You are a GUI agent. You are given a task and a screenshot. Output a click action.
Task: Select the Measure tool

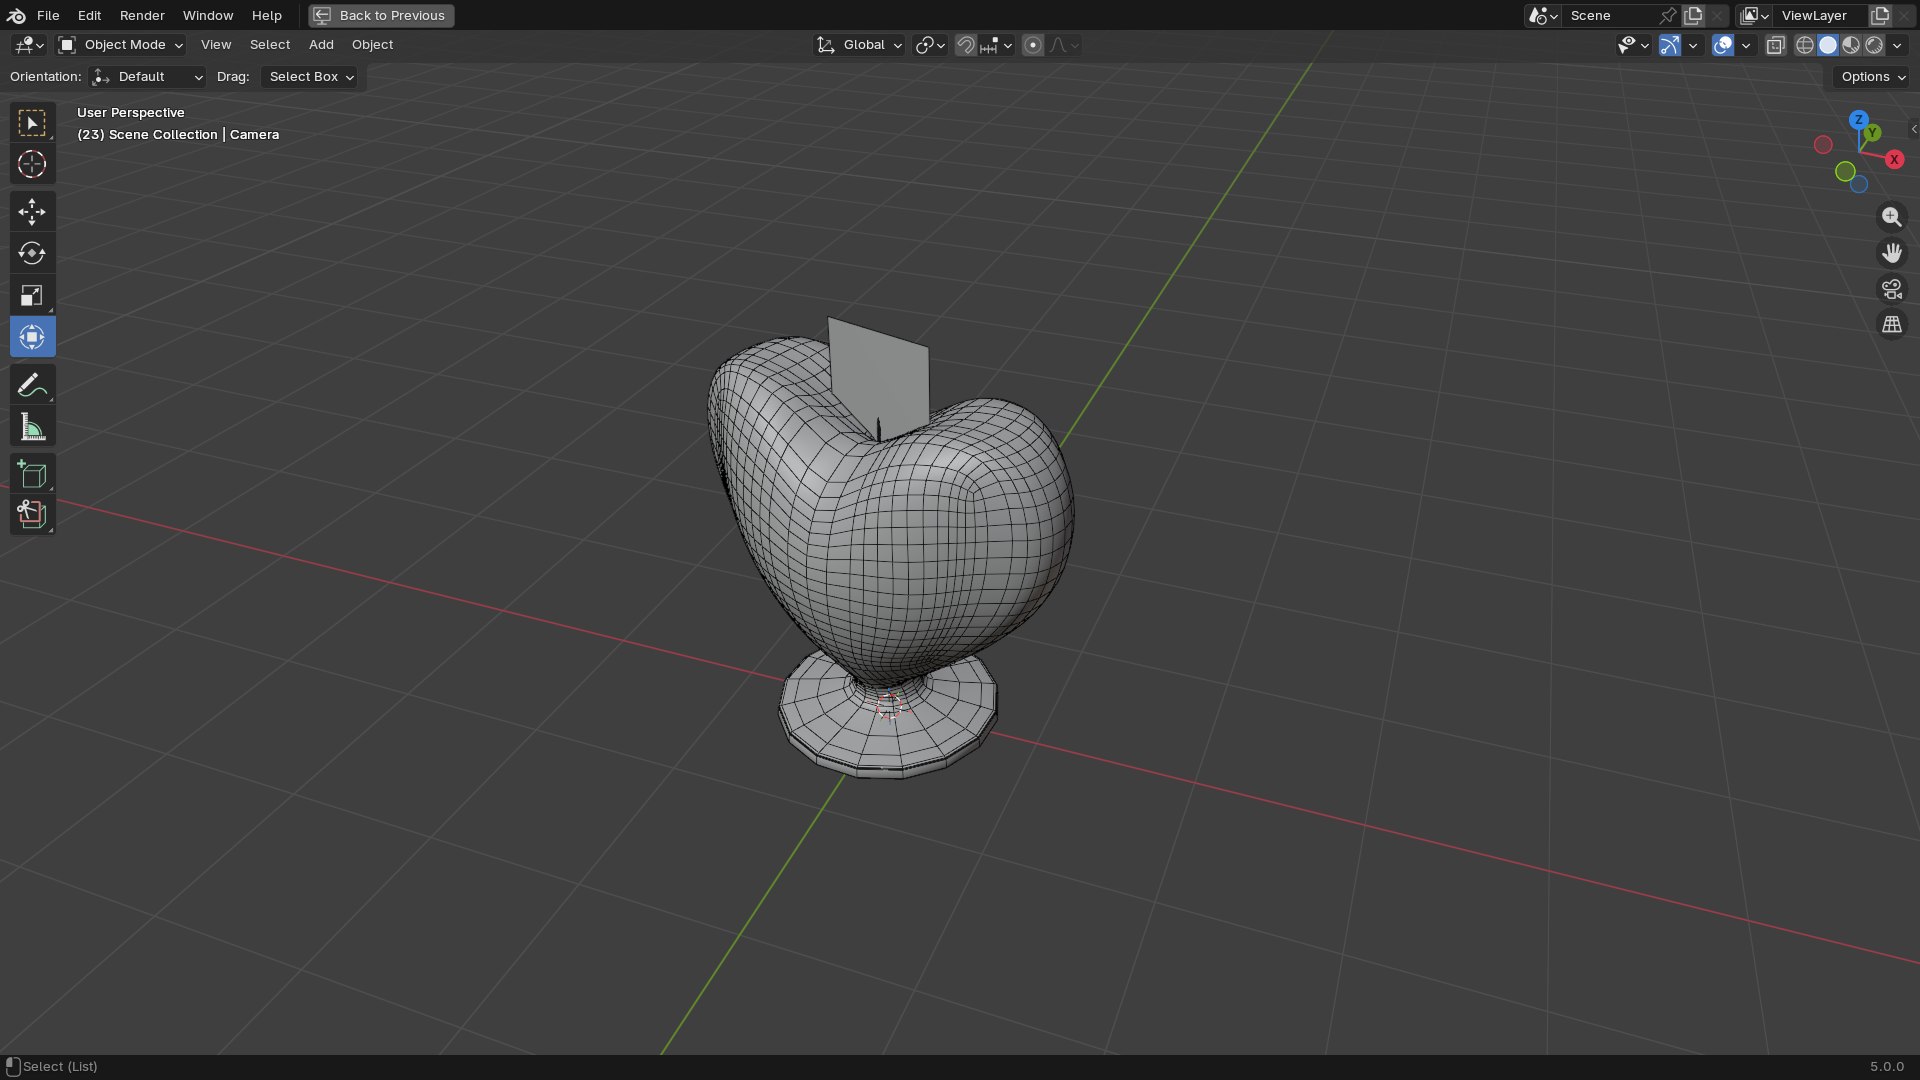[32, 427]
